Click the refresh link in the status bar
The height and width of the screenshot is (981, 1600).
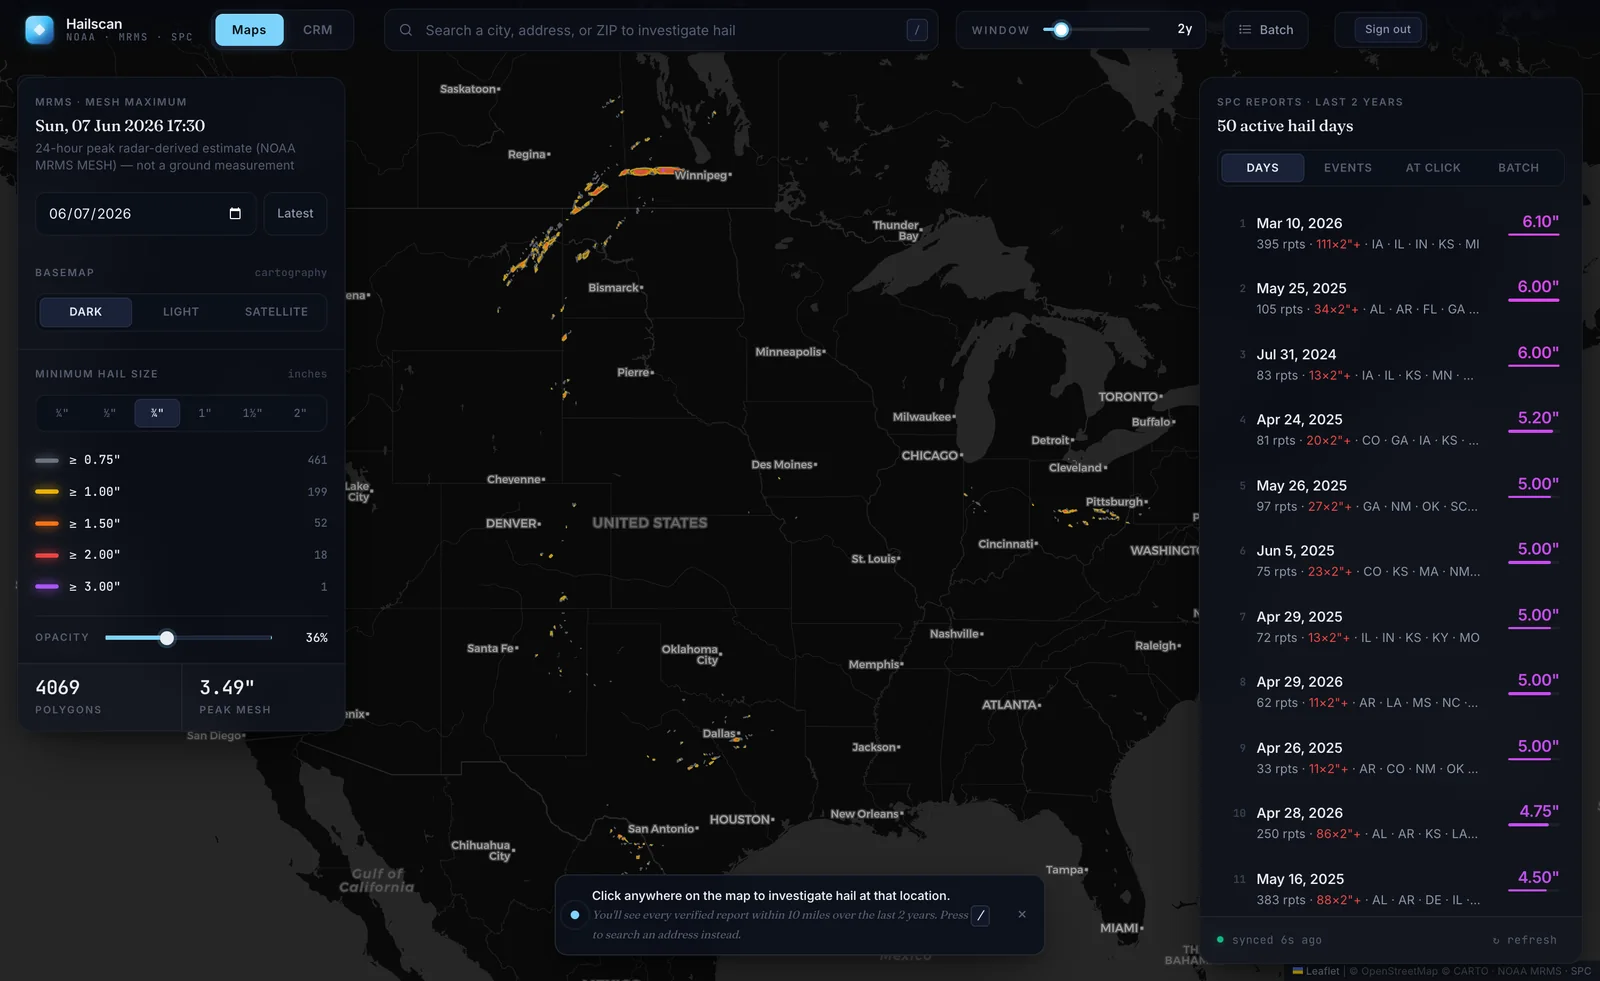coord(1524,940)
